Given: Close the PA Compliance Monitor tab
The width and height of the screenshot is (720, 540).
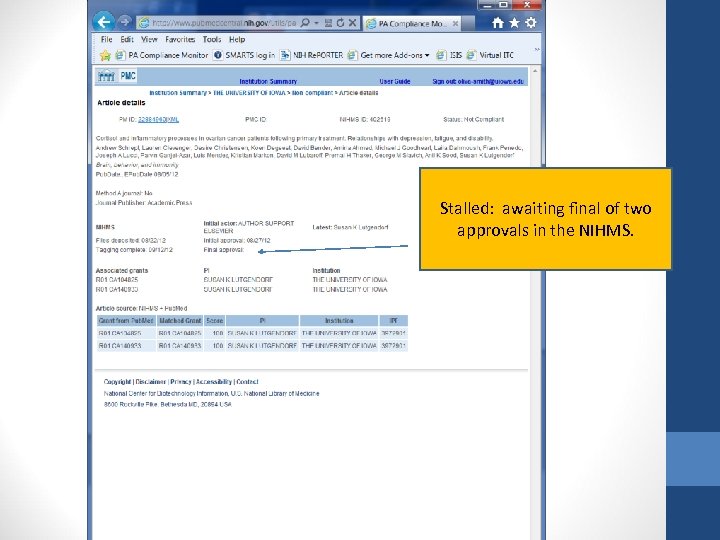Looking at the screenshot, I should click(455, 23).
